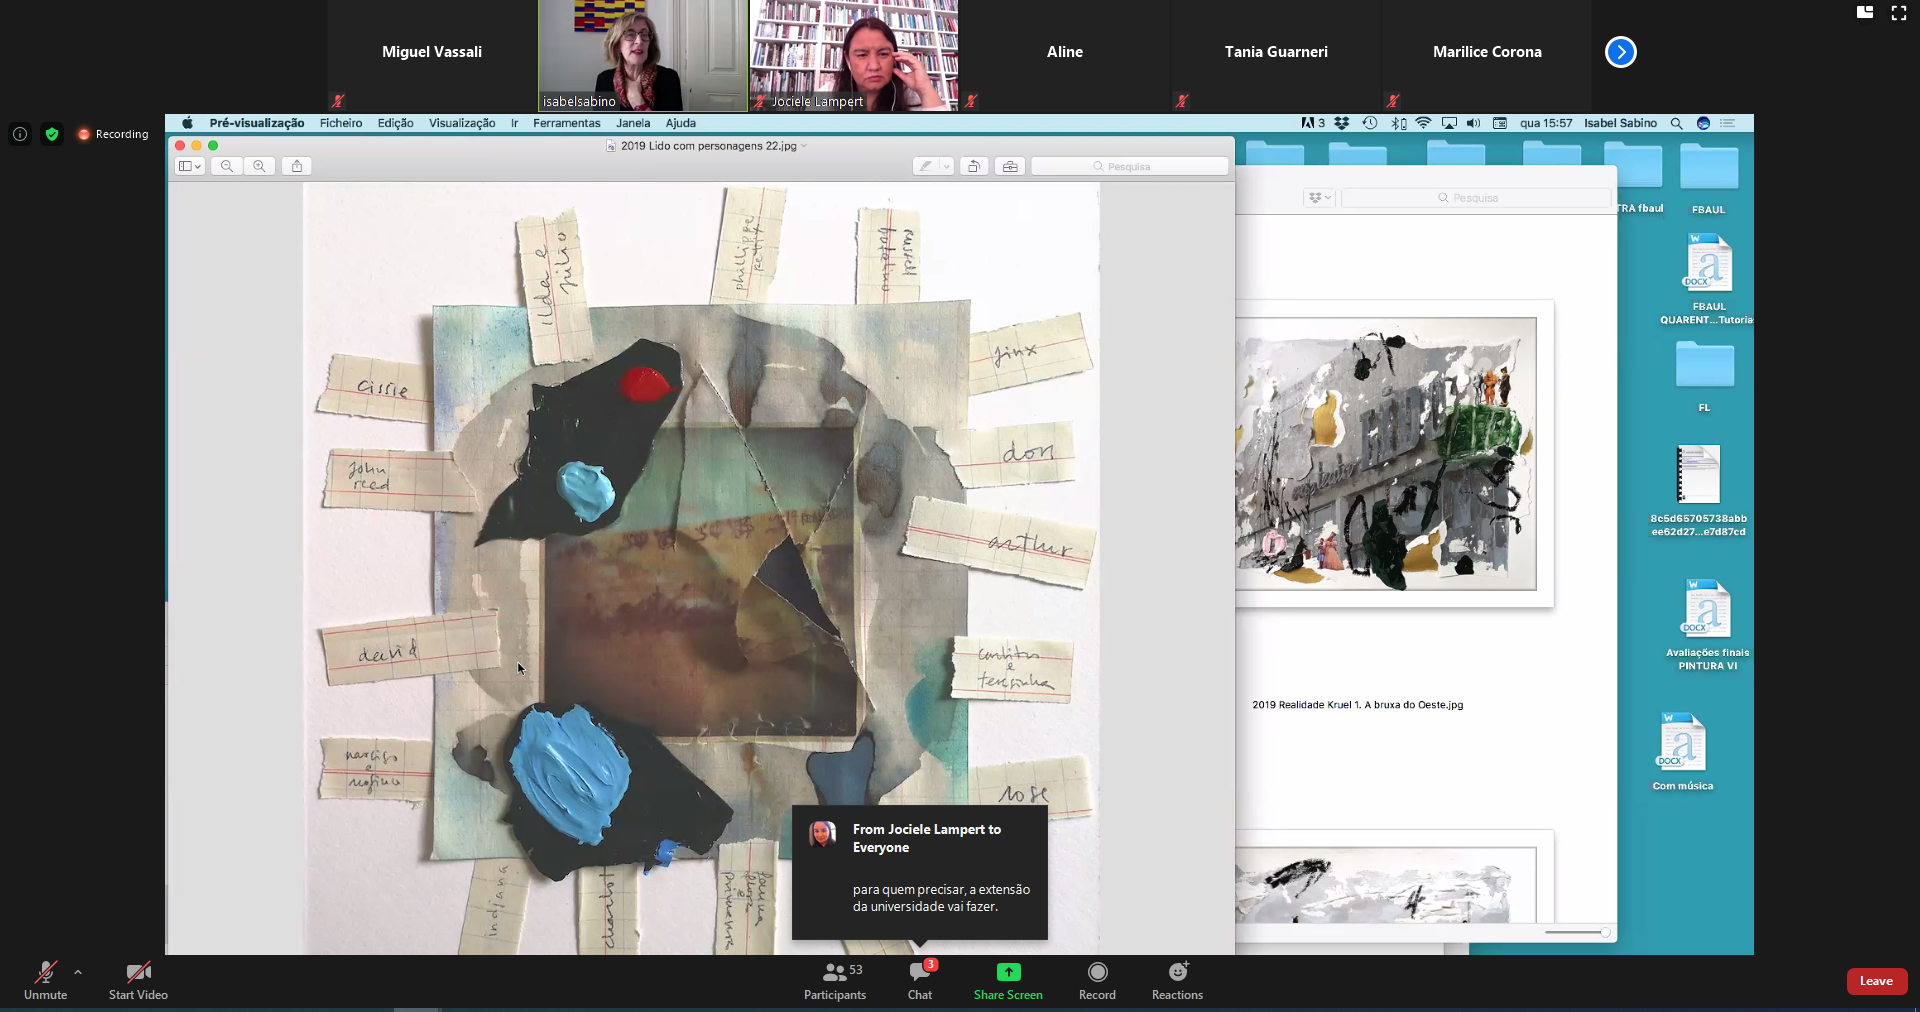The height and width of the screenshot is (1012, 1920).
Task: Open the Janela menu
Action: click(x=633, y=123)
